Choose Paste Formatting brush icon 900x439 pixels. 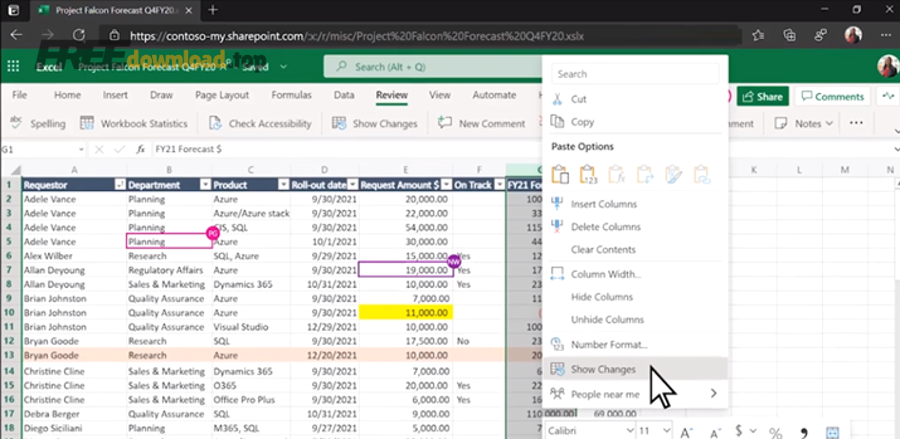[x=673, y=174]
